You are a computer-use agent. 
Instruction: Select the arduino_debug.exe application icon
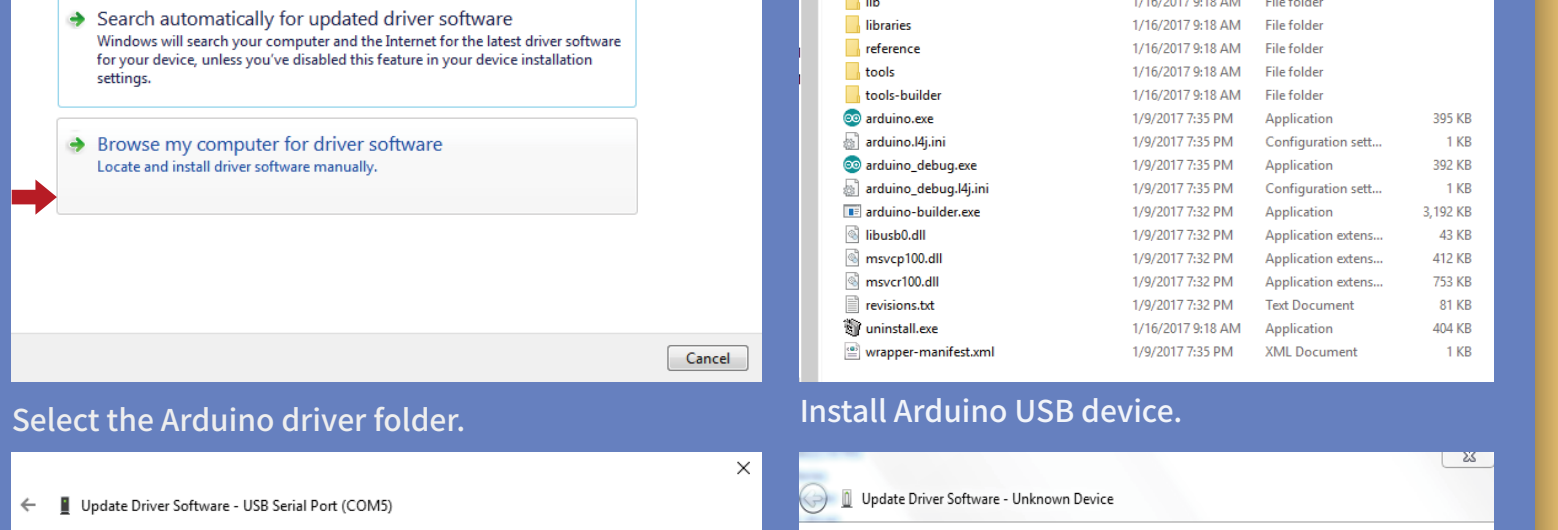click(852, 165)
